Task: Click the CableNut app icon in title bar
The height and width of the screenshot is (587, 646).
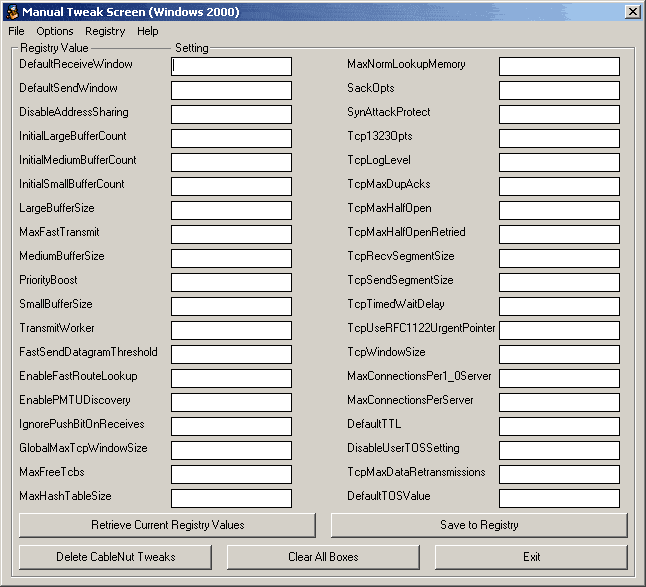Action: [12, 11]
